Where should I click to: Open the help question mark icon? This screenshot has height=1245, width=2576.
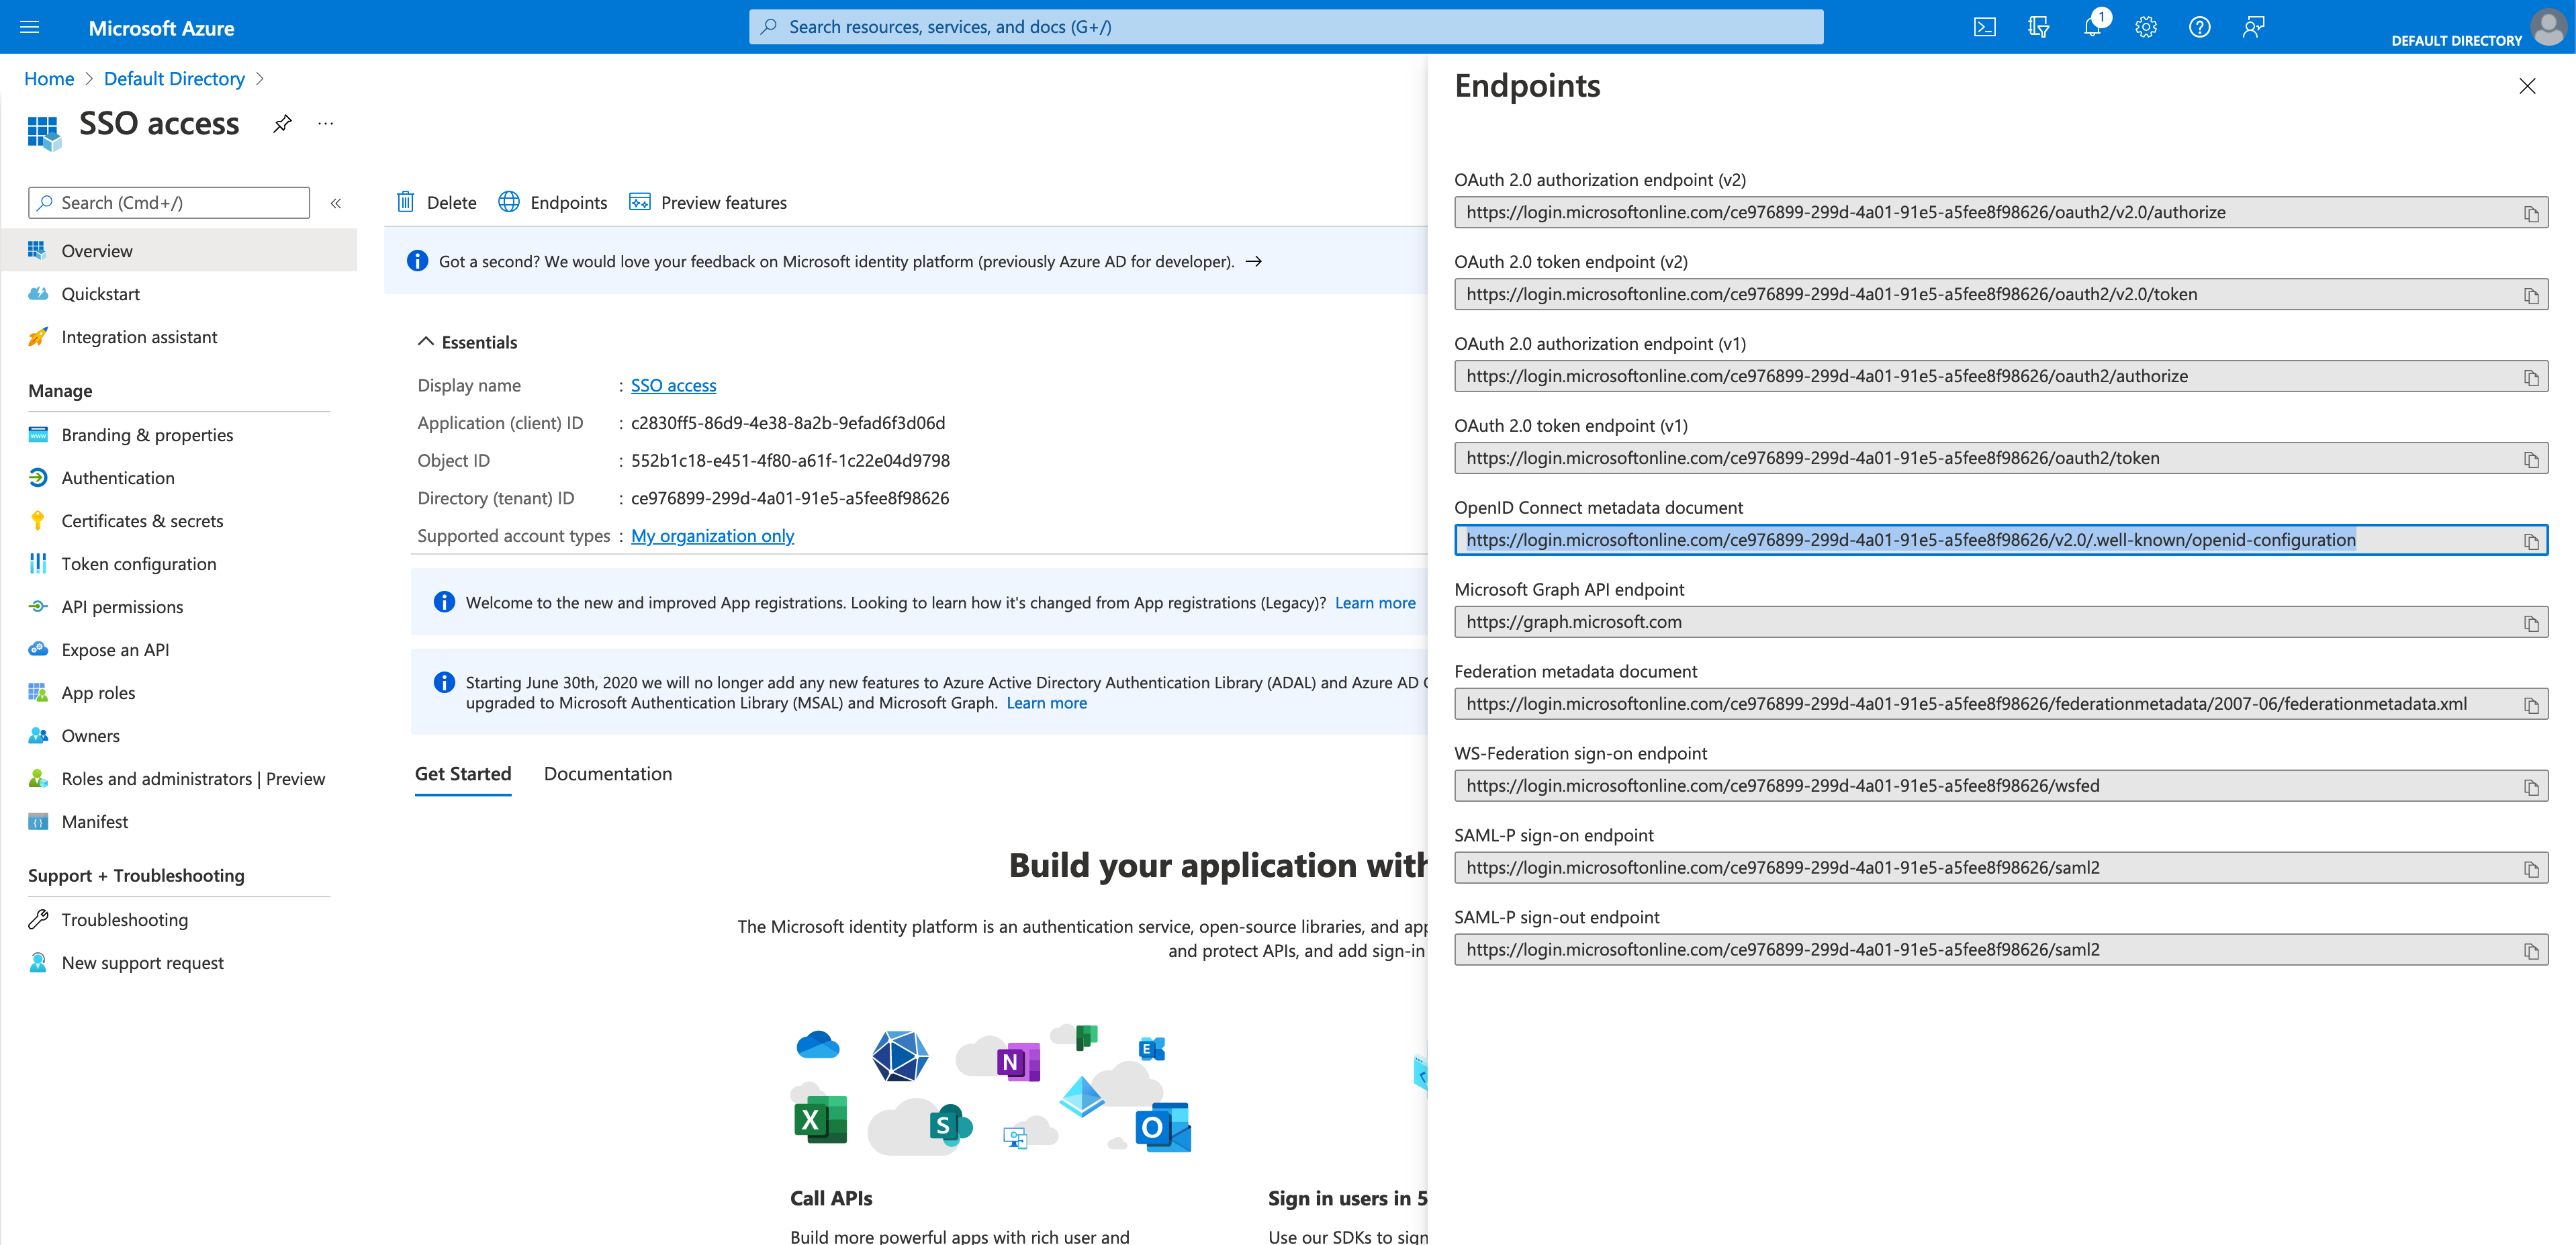[x=2199, y=27]
